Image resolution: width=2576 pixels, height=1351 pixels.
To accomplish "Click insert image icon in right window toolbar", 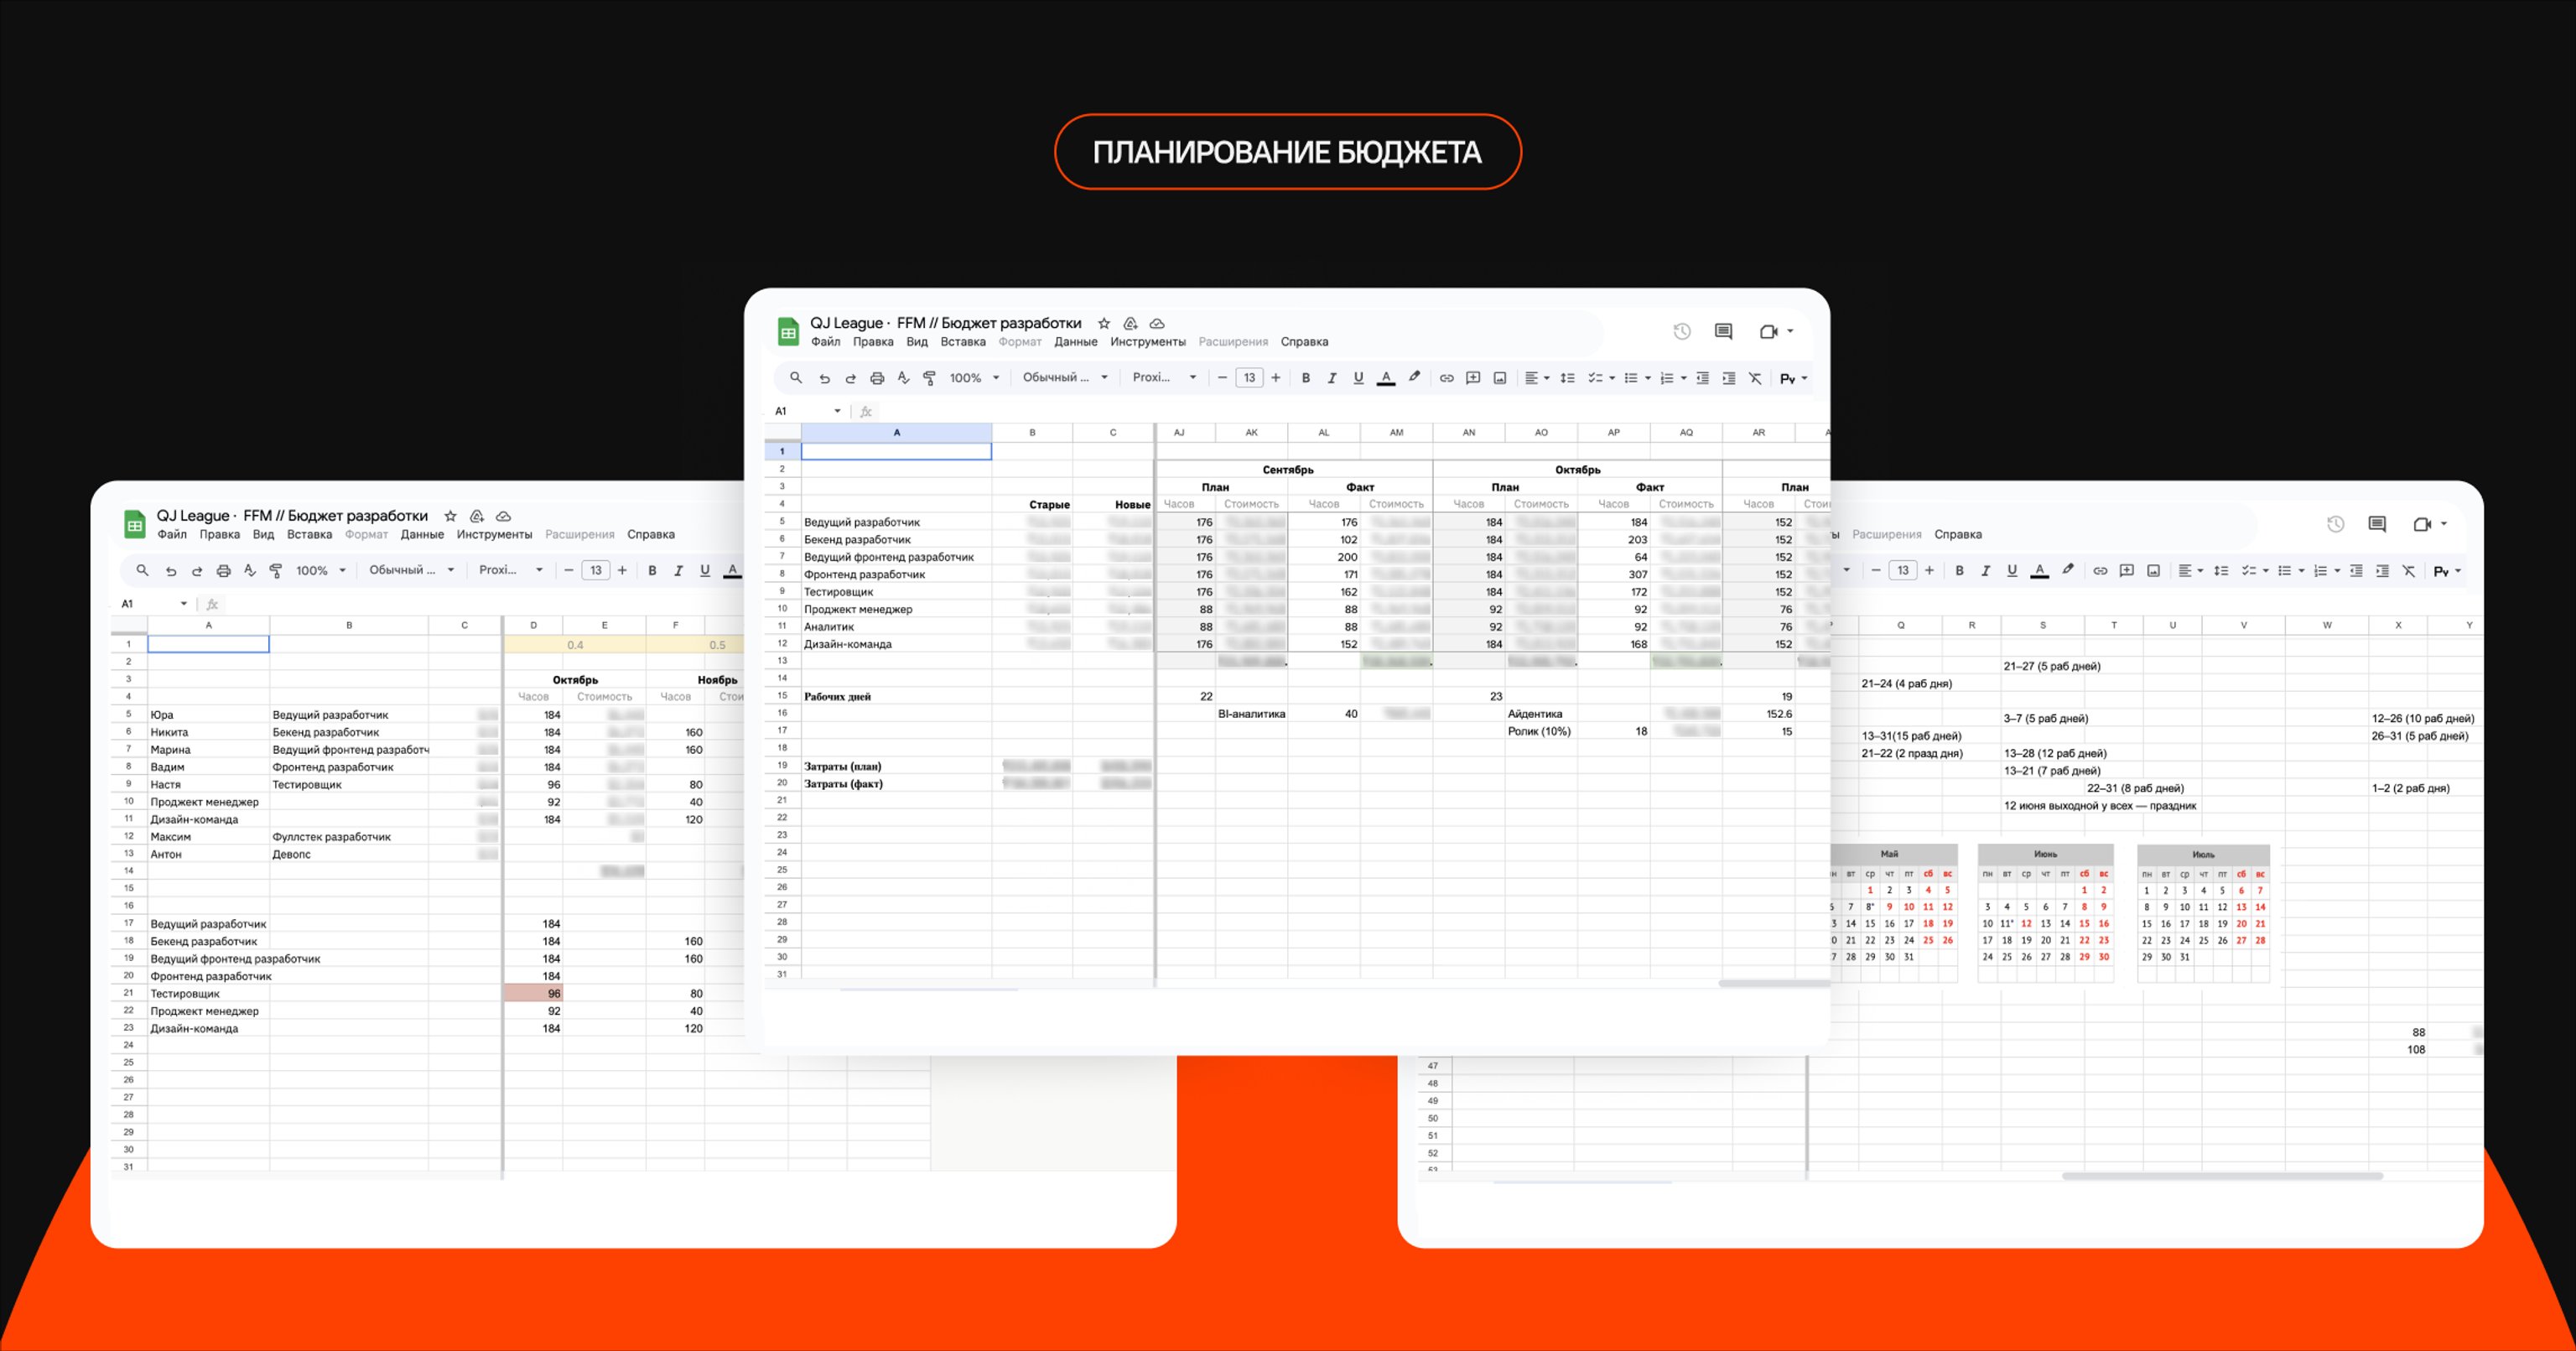I will (x=2153, y=571).
